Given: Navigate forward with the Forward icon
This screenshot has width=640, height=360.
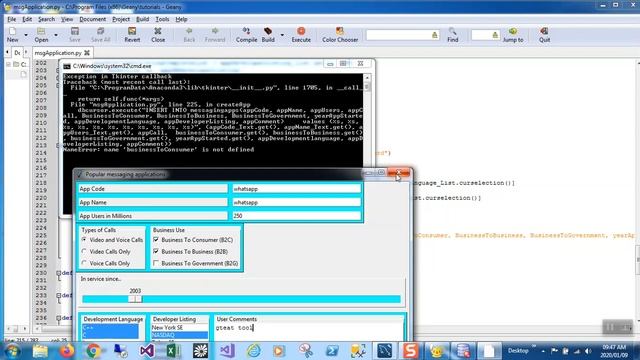Looking at the screenshot, I should point(215,34).
